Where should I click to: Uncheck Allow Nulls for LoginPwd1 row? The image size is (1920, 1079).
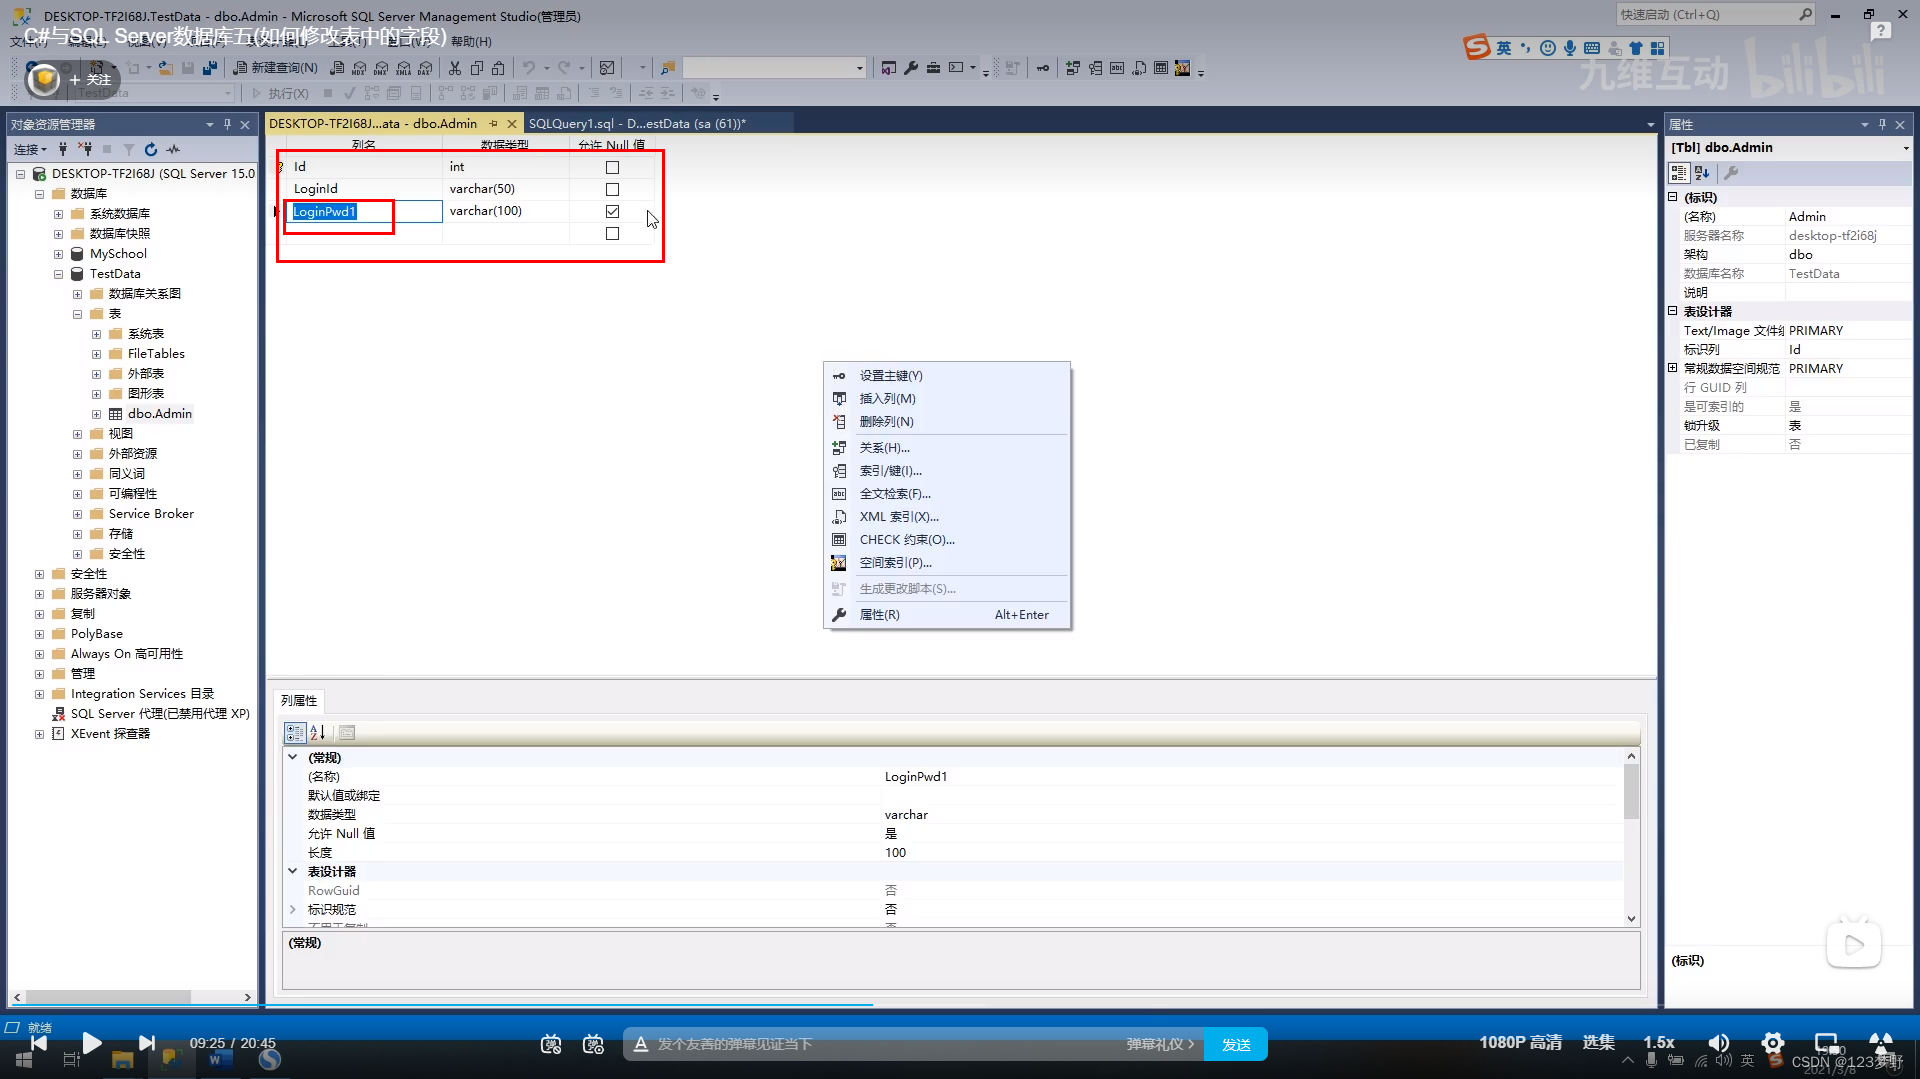tap(612, 211)
